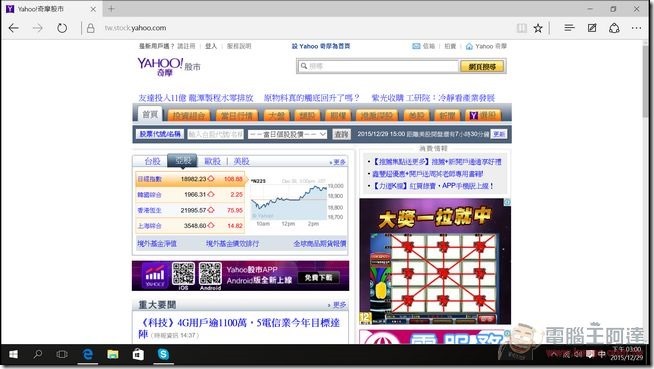Click the N225 intraday price chart
The height and width of the screenshot is (369, 654).
tap(297, 203)
